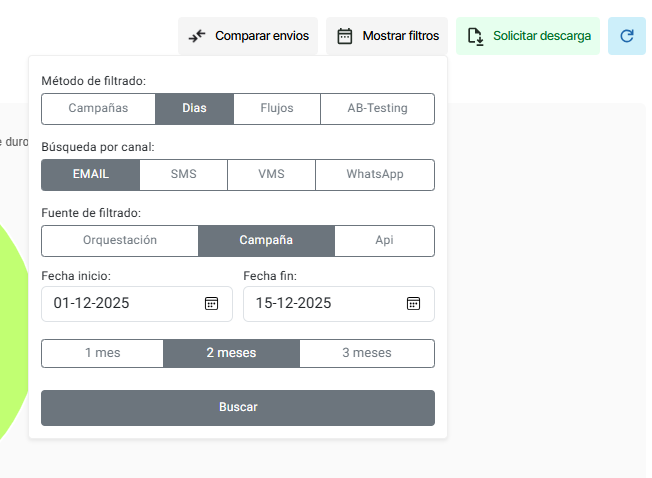This screenshot has height=478, width=652.
Task: Select Dias filtering method
Action: click(194, 108)
